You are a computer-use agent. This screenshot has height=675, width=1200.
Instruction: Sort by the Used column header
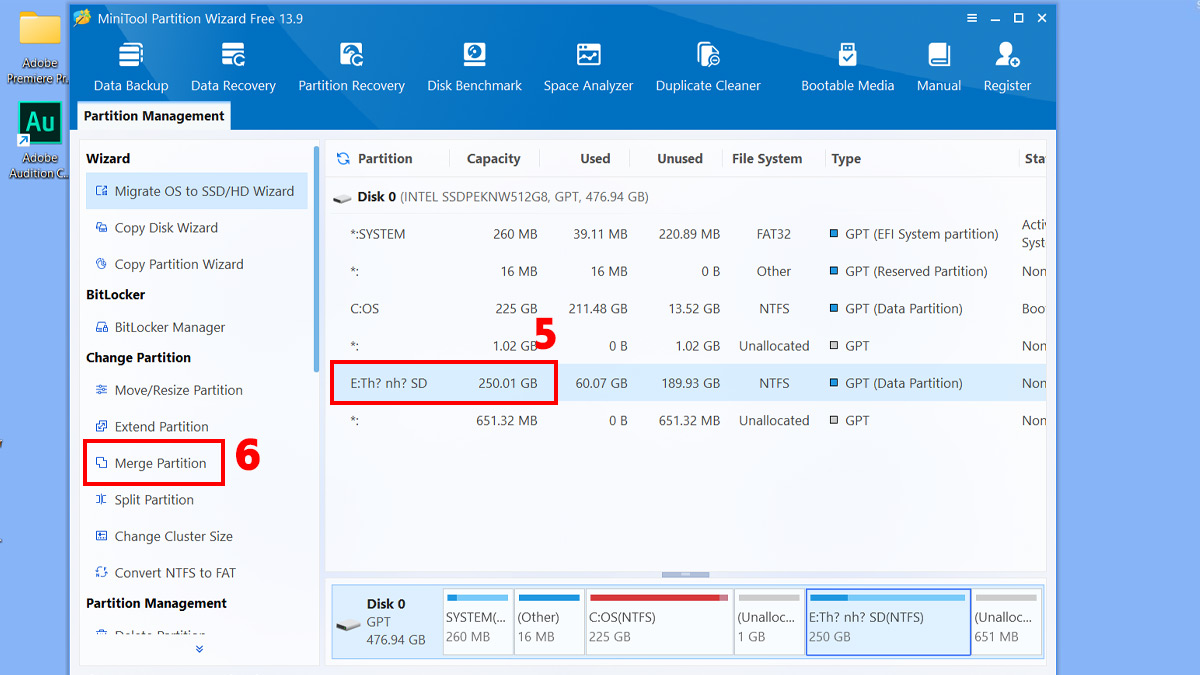click(595, 158)
